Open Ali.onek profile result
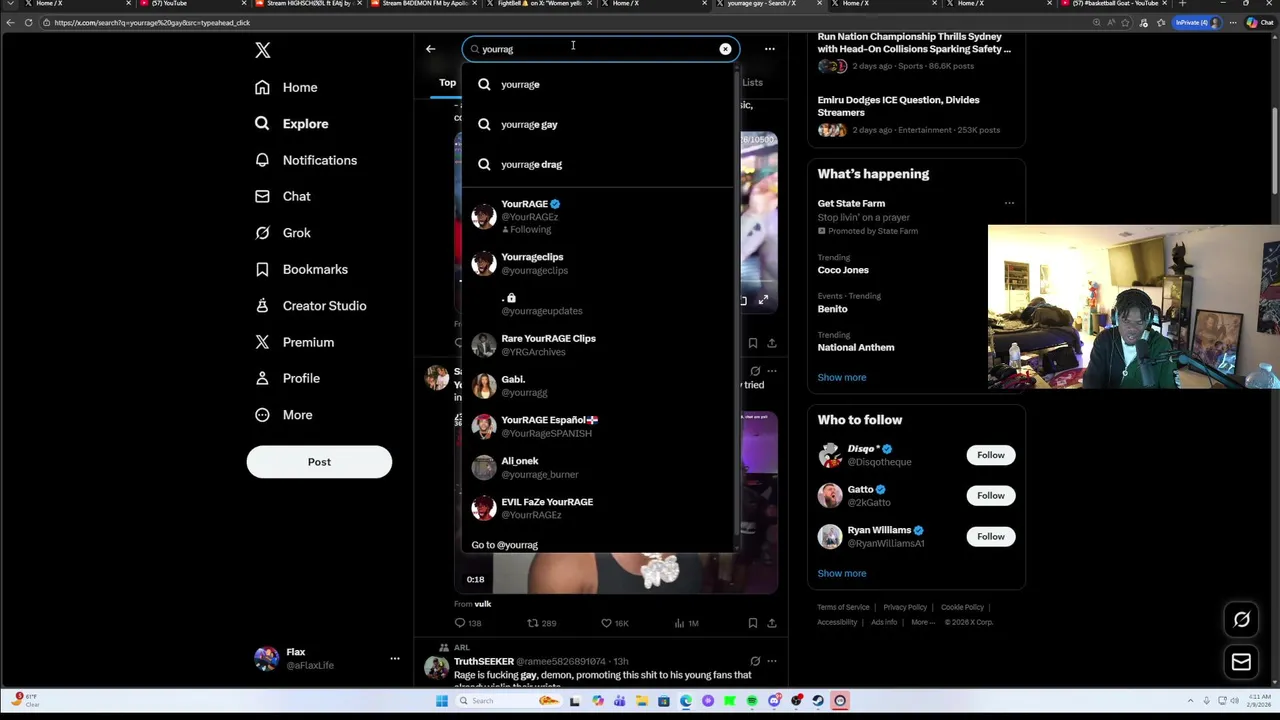The width and height of the screenshot is (1280, 720). [x=598, y=467]
